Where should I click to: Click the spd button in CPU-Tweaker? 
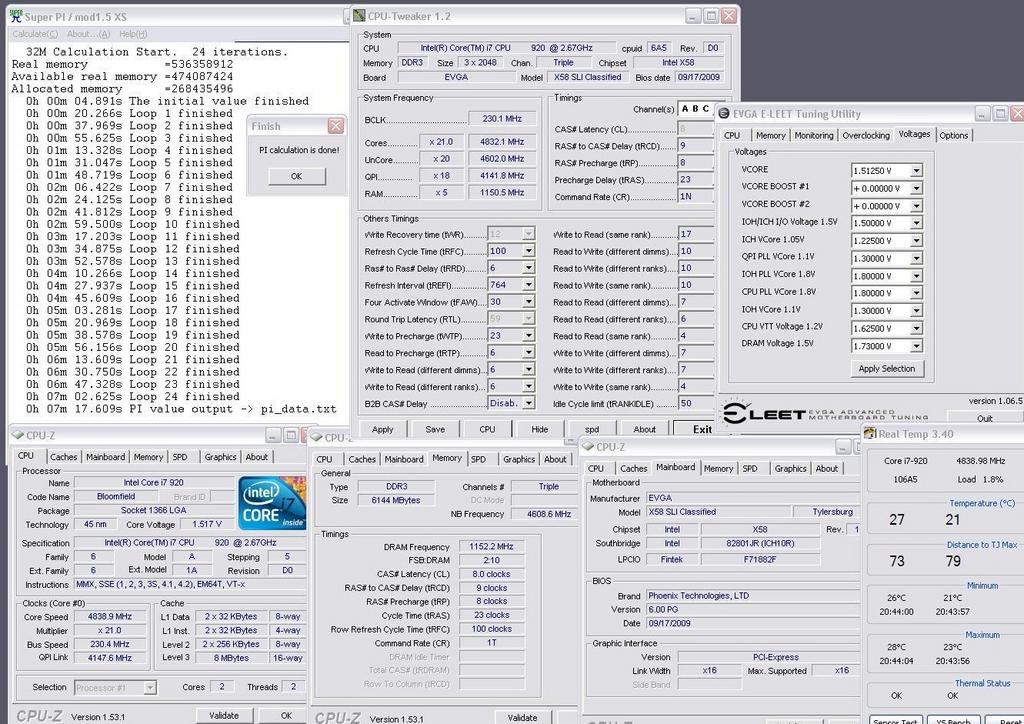592,429
